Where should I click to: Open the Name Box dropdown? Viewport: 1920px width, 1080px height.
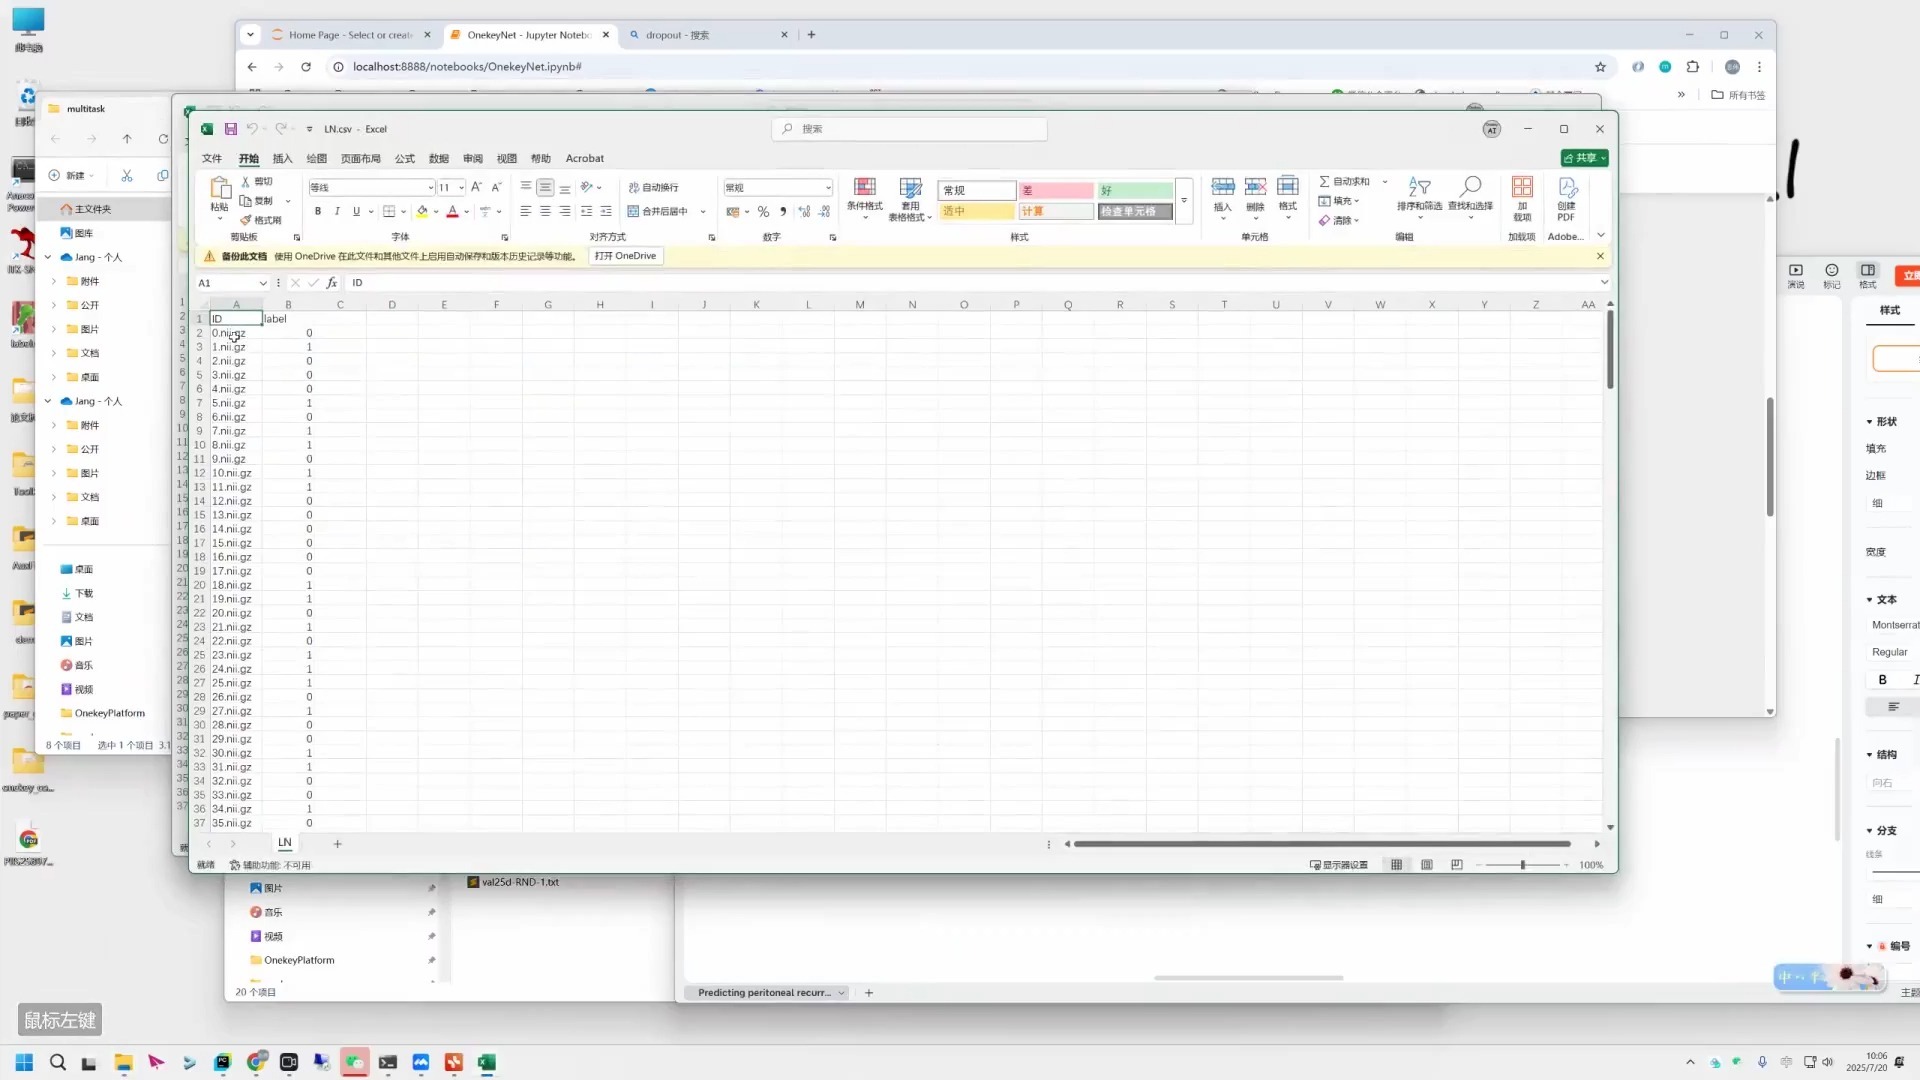tap(263, 283)
